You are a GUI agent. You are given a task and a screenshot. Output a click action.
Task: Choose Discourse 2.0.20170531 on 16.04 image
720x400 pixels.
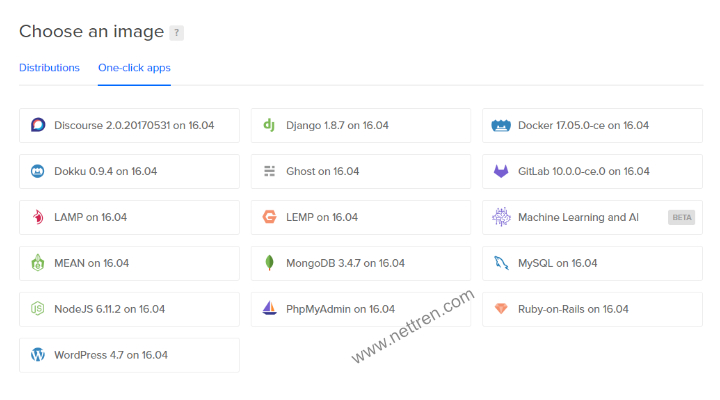[129, 125]
